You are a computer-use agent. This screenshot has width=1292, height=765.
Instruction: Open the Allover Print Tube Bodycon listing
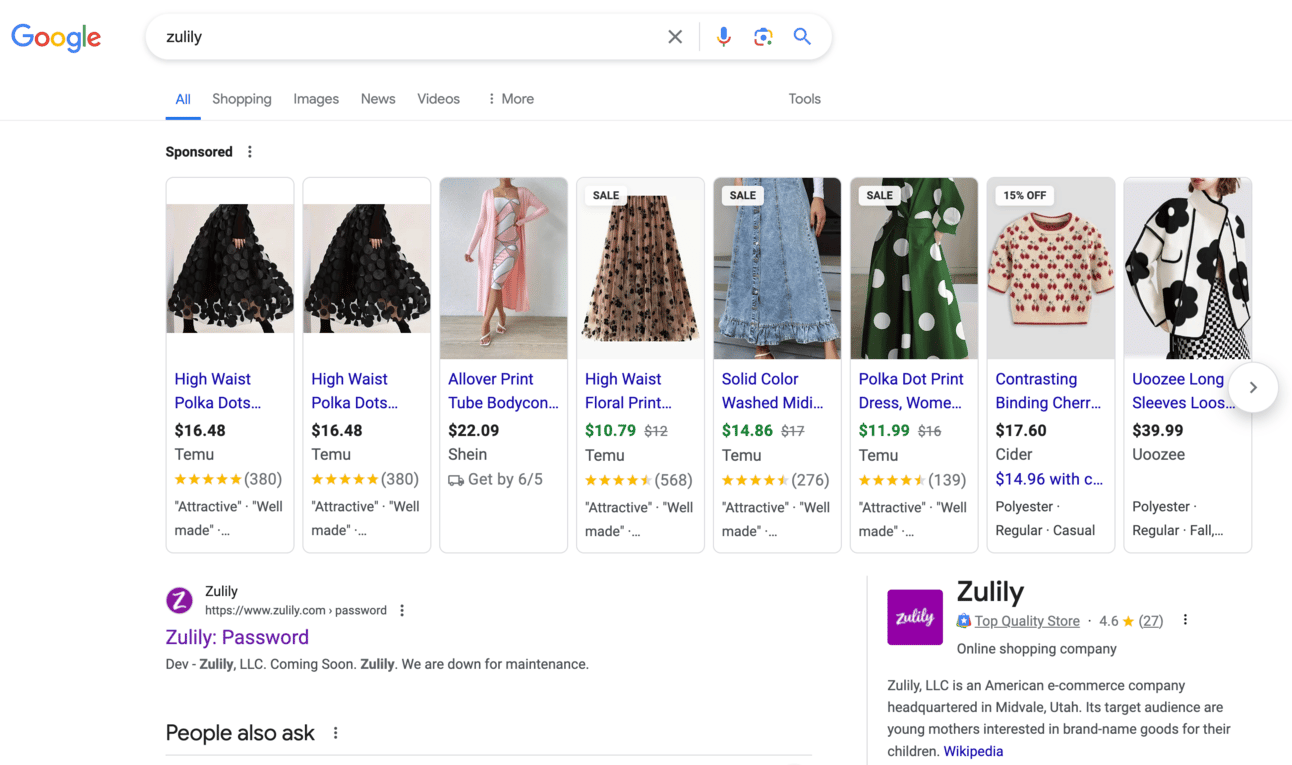[x=503, y=391]
